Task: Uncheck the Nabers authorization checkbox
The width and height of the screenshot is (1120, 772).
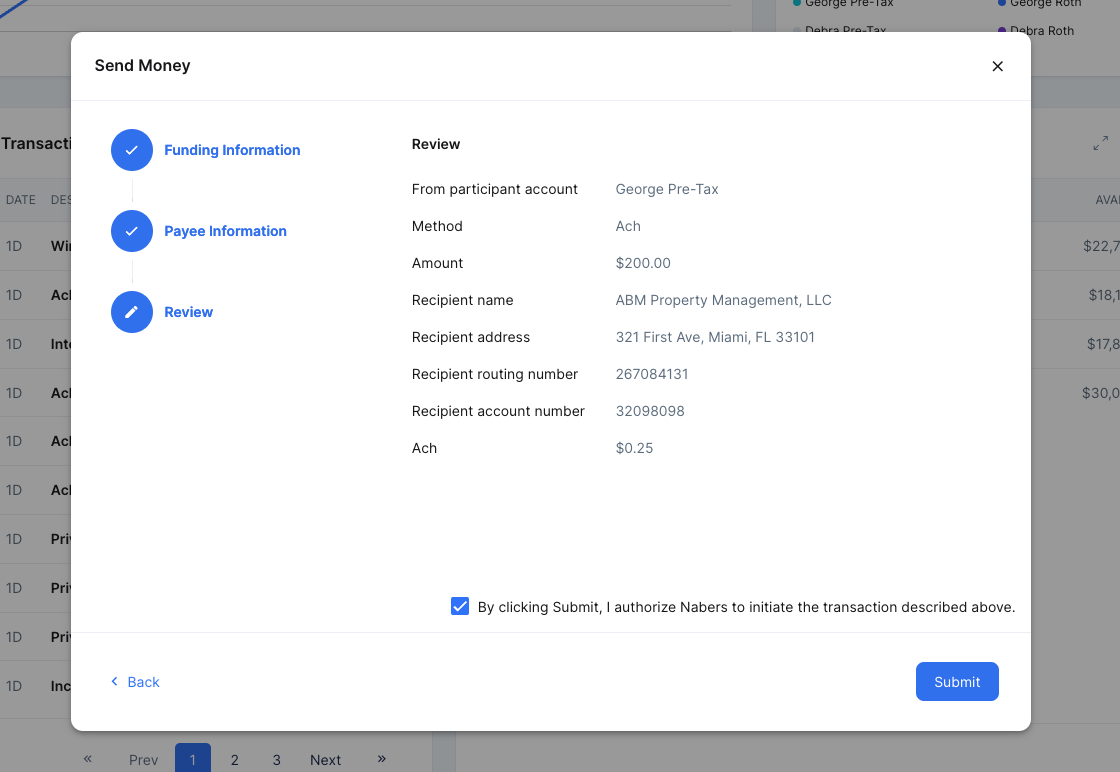Action: [460, 606]
